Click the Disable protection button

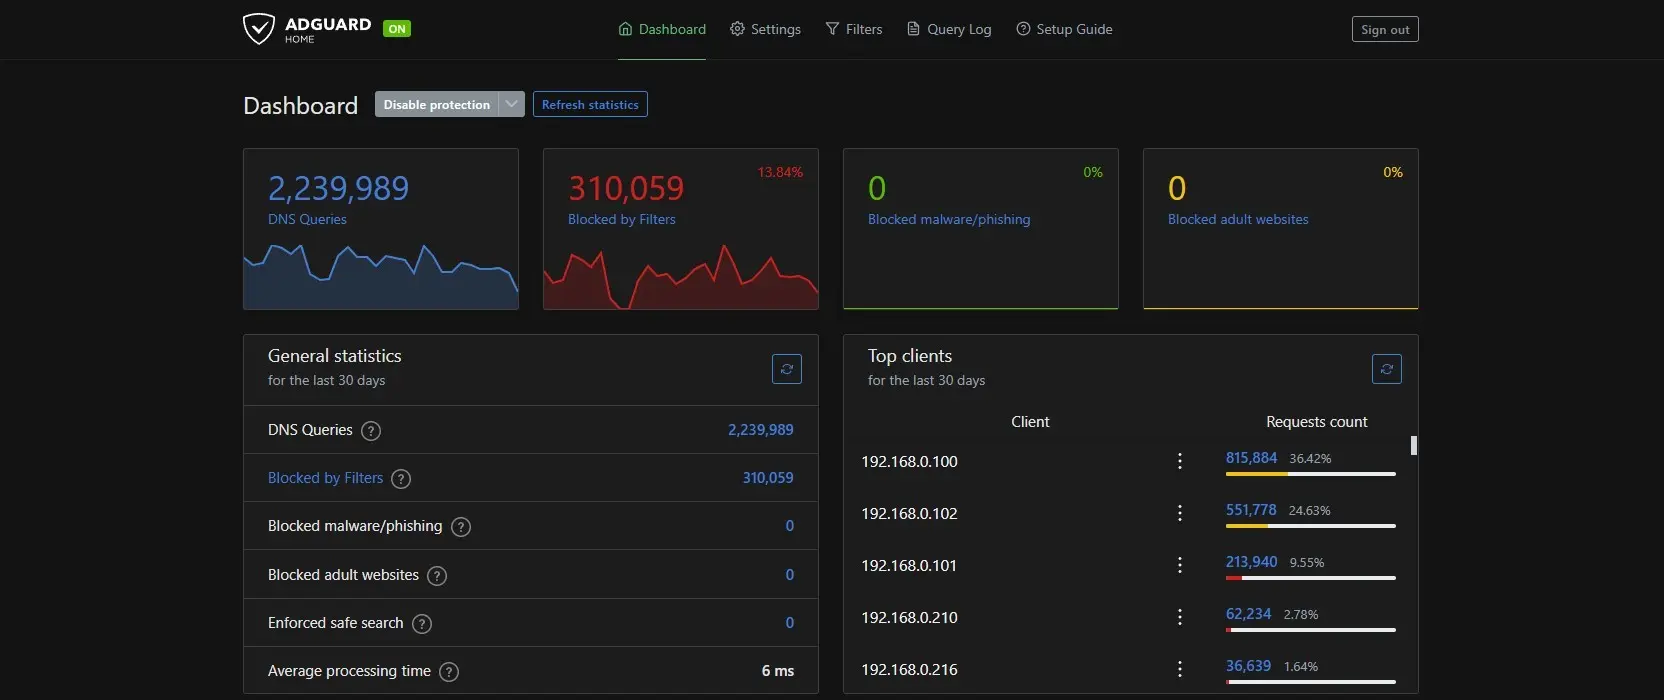437,104
